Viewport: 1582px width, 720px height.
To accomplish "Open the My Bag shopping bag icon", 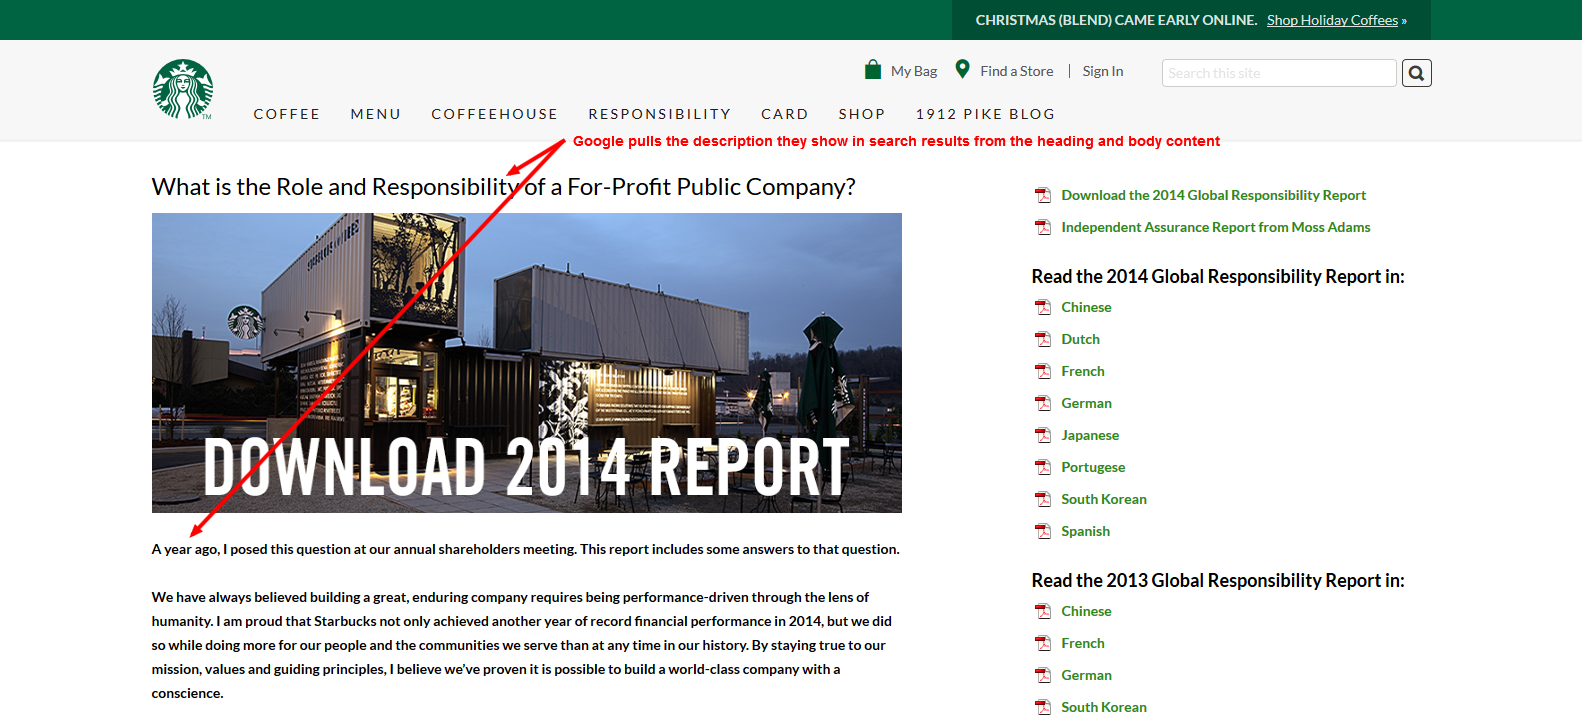I will point(873,69).
